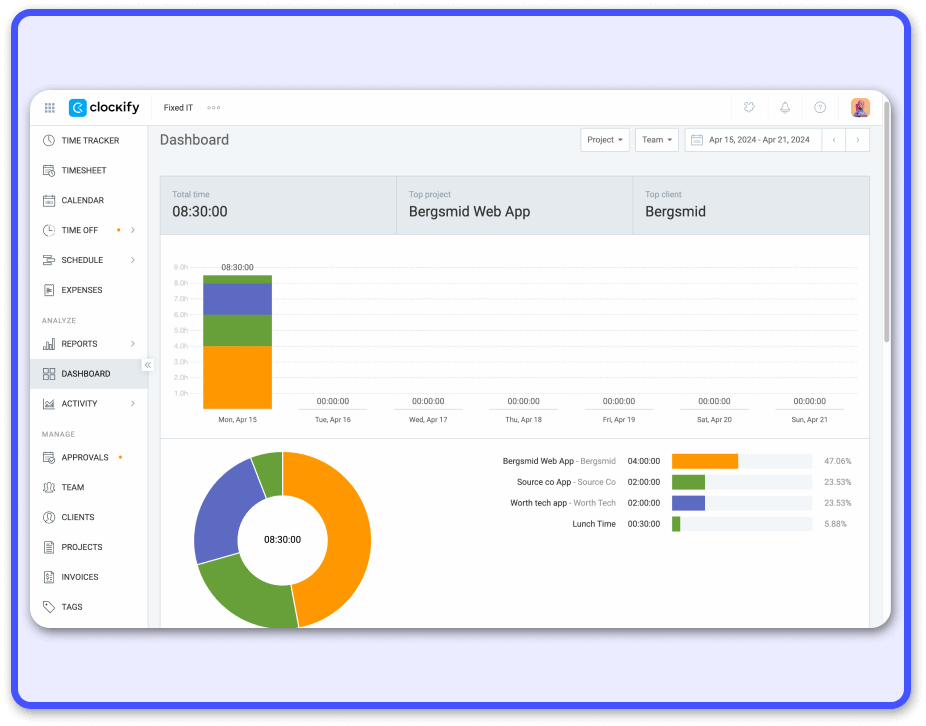Image resolution: width=926 pixels, height=726 pixels.
Task: Click the Schedule icon in sidebar
Action: point(49,260)
